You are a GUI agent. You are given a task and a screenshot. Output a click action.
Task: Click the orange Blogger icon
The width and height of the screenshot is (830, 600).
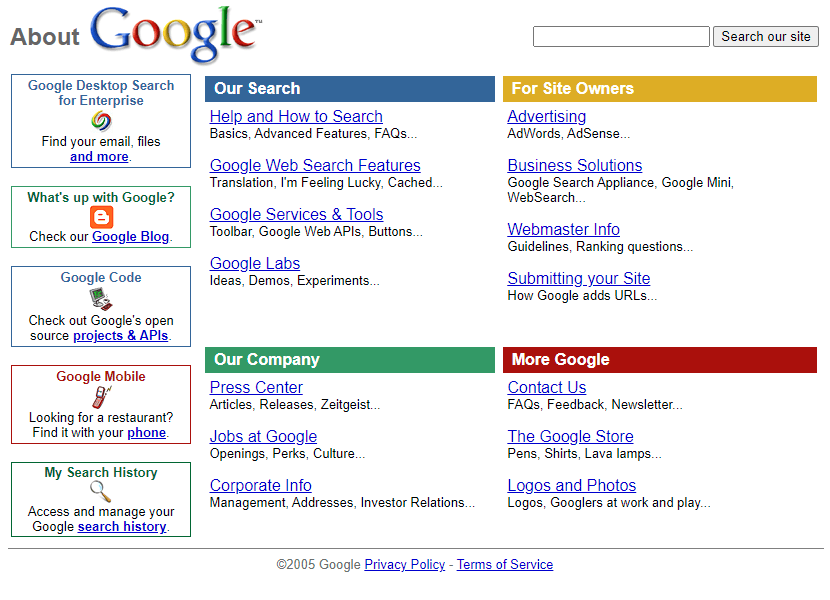[x=101, y=217]
